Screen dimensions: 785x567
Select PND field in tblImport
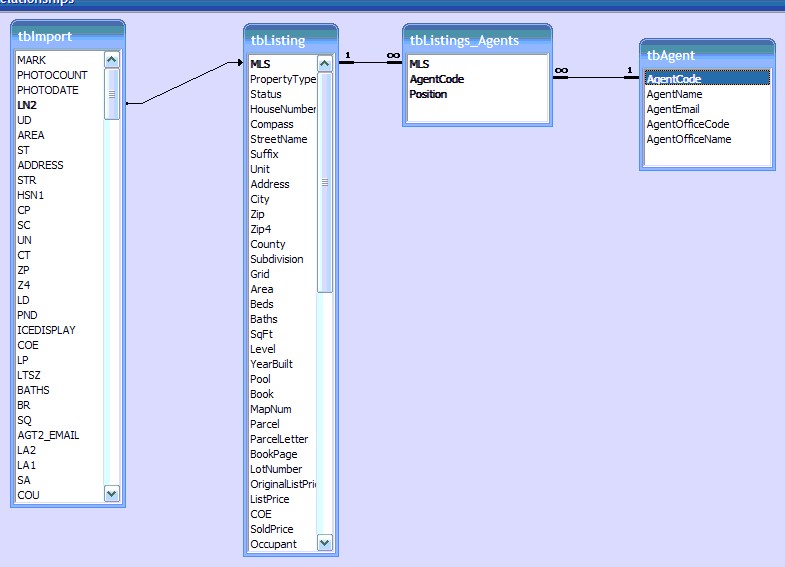28,315
